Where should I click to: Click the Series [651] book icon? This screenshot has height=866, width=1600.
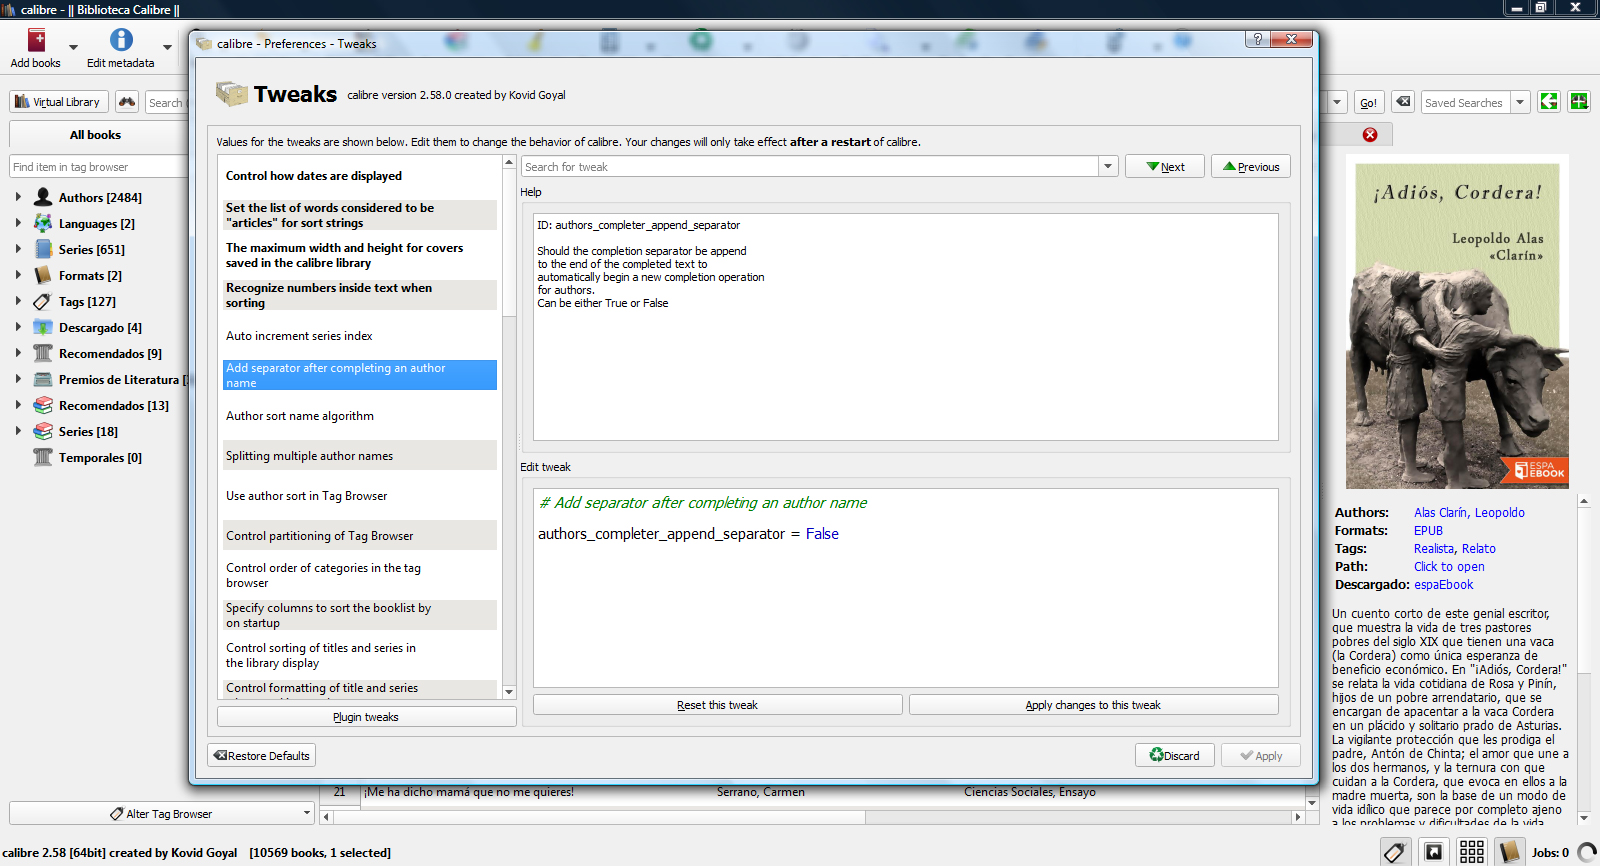click(43, 249)
